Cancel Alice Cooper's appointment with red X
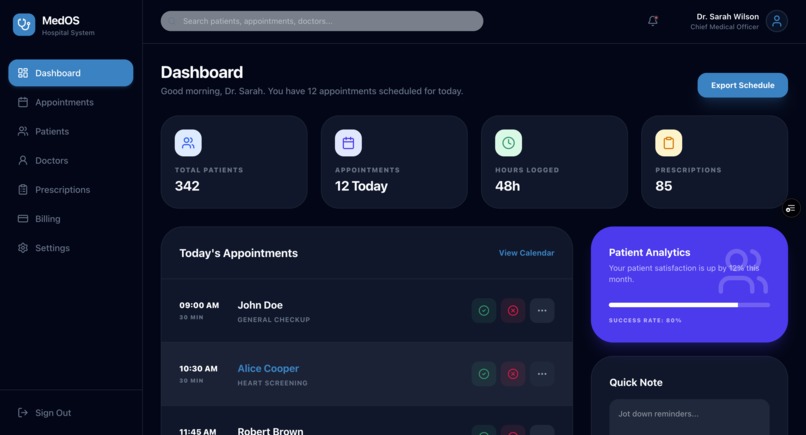This screenshot has height=435, width=806. pyautogui.click(x=513, y=374)
